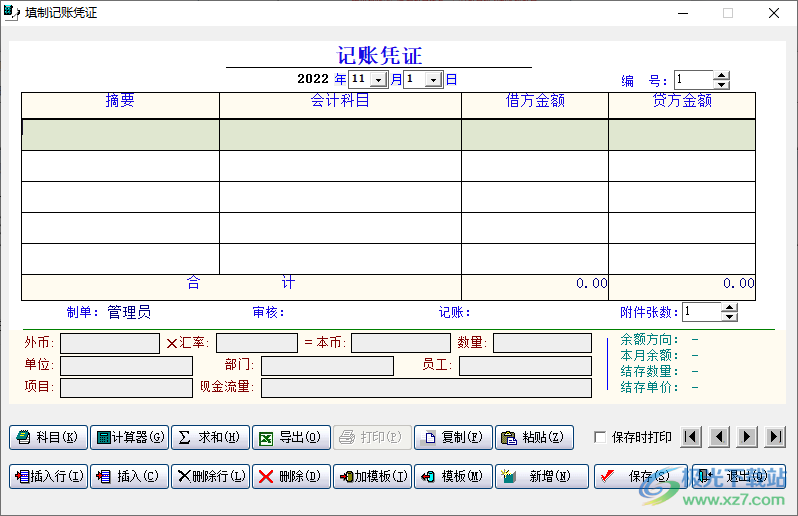Click the 结存数量 label

coord(649,371)
